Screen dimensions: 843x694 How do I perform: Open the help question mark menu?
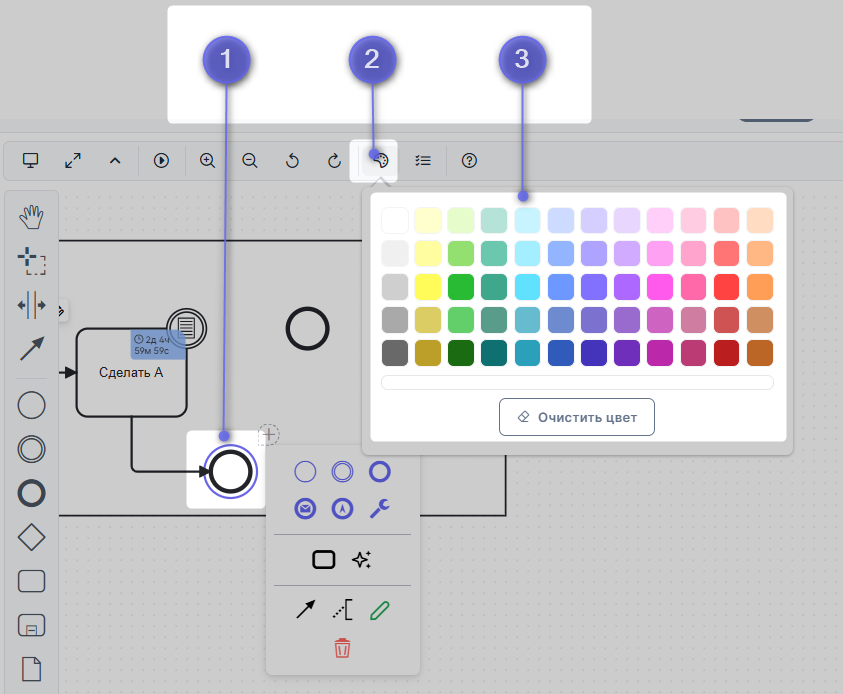point(469,160)
